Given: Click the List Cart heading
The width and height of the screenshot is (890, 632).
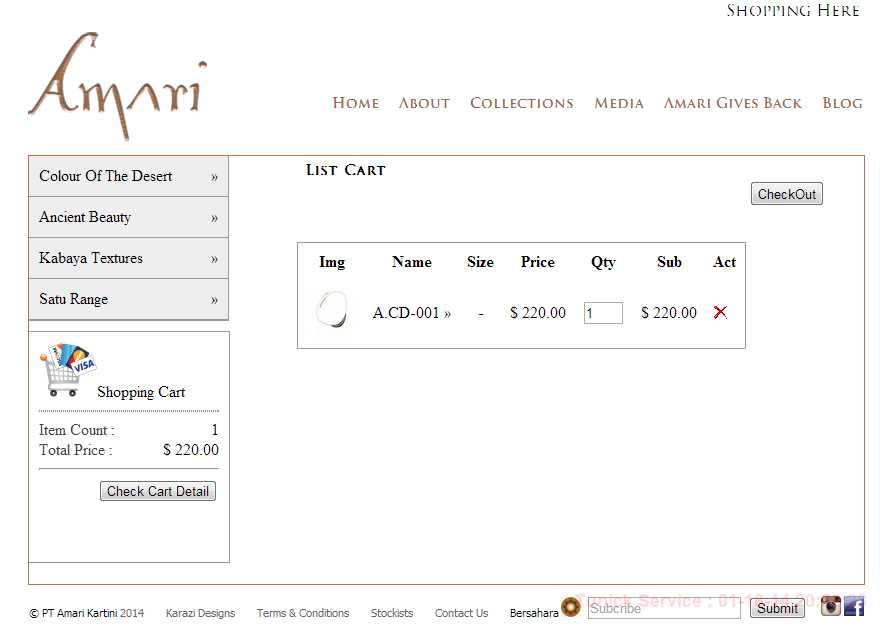Looking at the screenshot, I should pos(346,170).
